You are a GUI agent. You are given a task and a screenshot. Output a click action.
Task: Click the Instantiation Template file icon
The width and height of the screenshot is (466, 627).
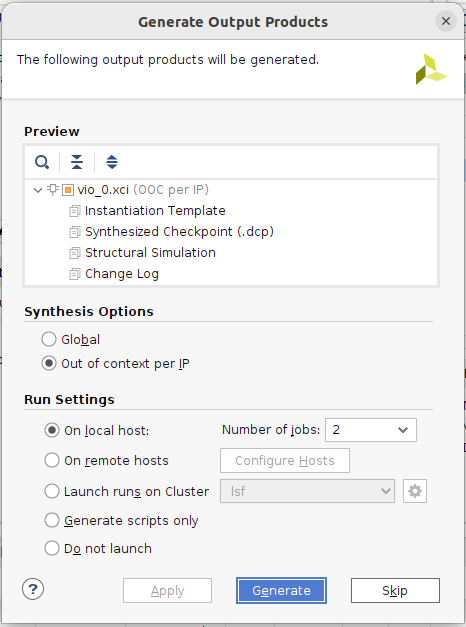[x=74, y=211]
